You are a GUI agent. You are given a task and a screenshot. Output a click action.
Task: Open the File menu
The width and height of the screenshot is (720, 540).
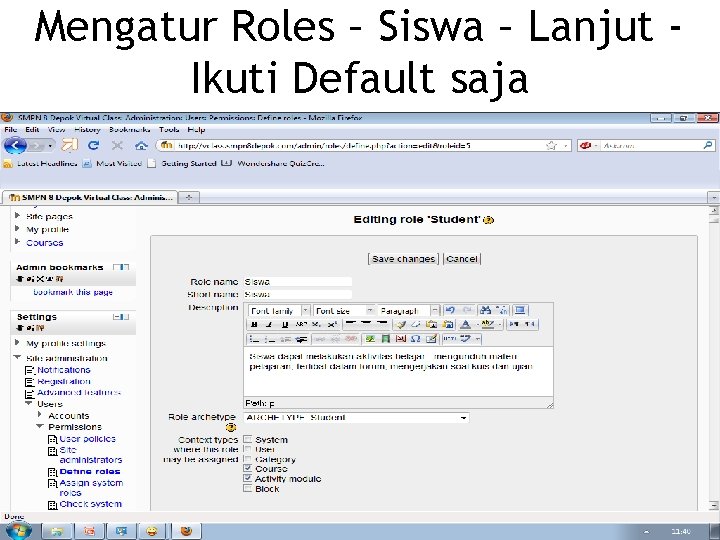pos(11,130)
